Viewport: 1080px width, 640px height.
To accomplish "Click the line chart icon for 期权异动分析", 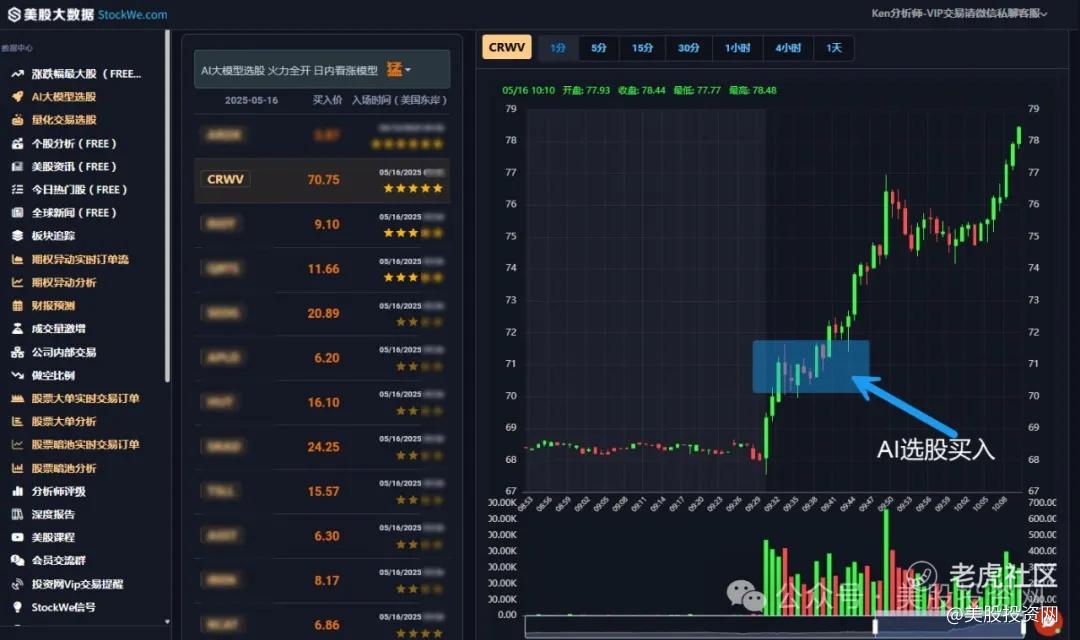I will pos(17,282).
